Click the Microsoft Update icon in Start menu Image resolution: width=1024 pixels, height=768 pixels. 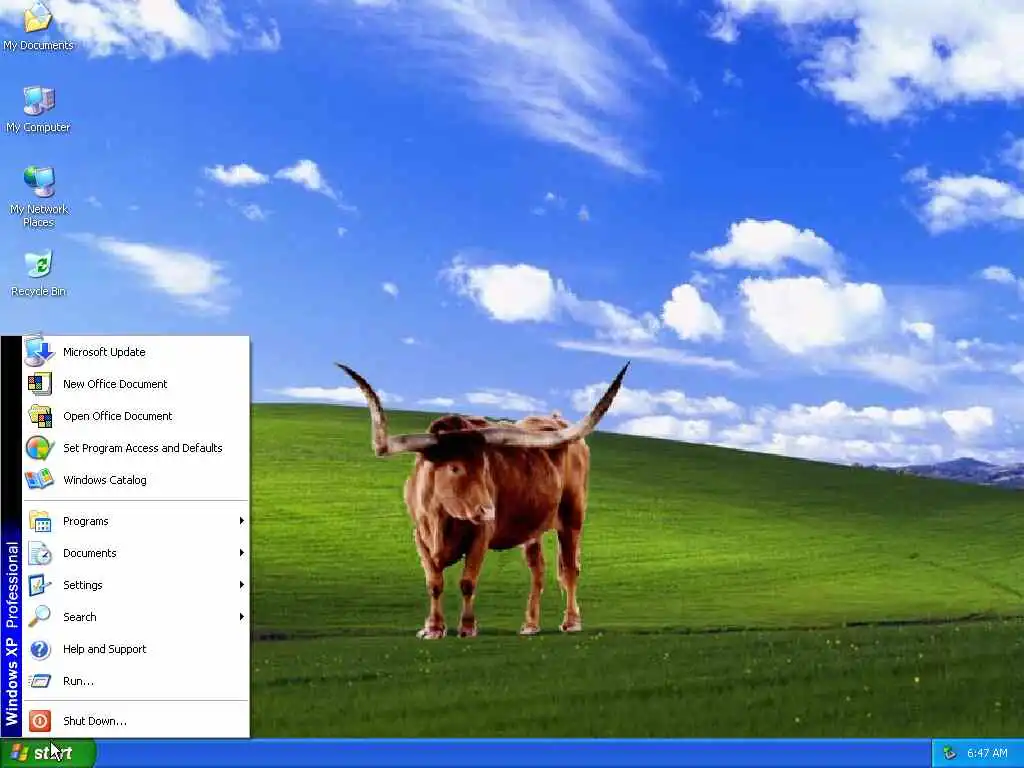39,351
